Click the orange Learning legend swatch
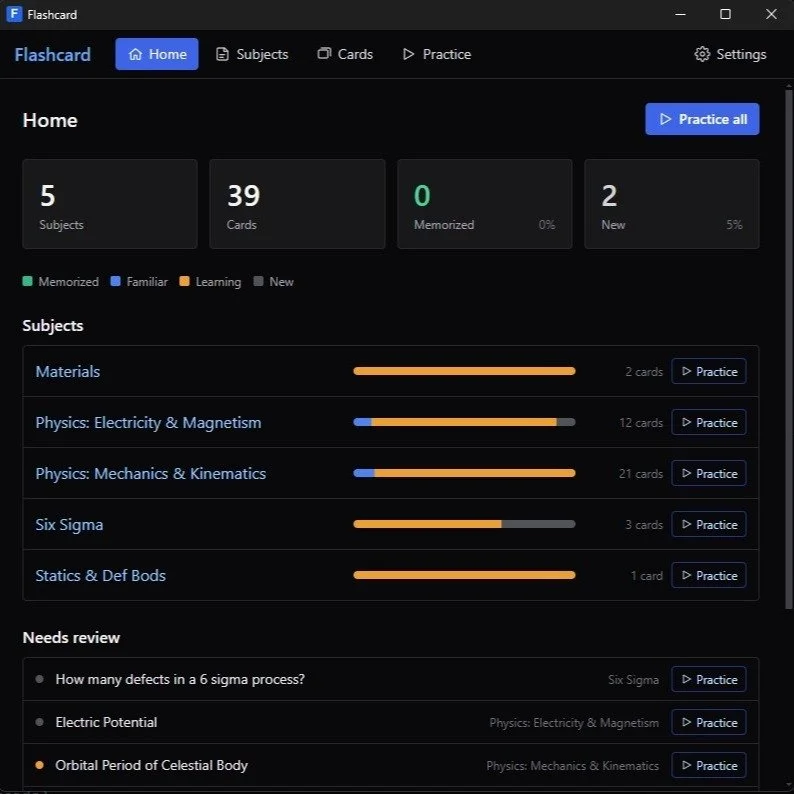Screen dimensions: 794x794 click(184, 281)
